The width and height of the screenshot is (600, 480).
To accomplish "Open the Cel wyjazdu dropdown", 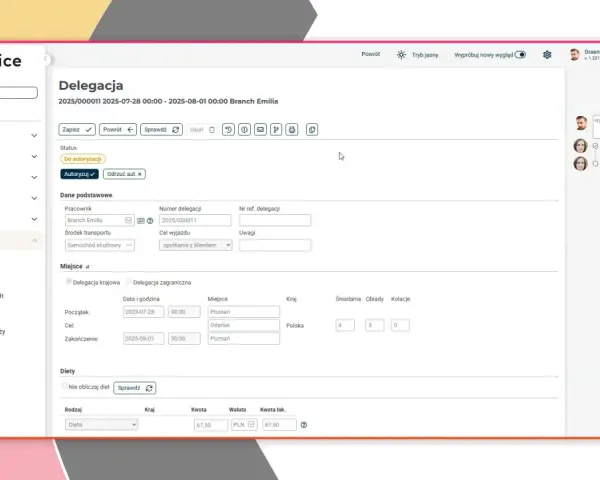I will click(196, 245).
